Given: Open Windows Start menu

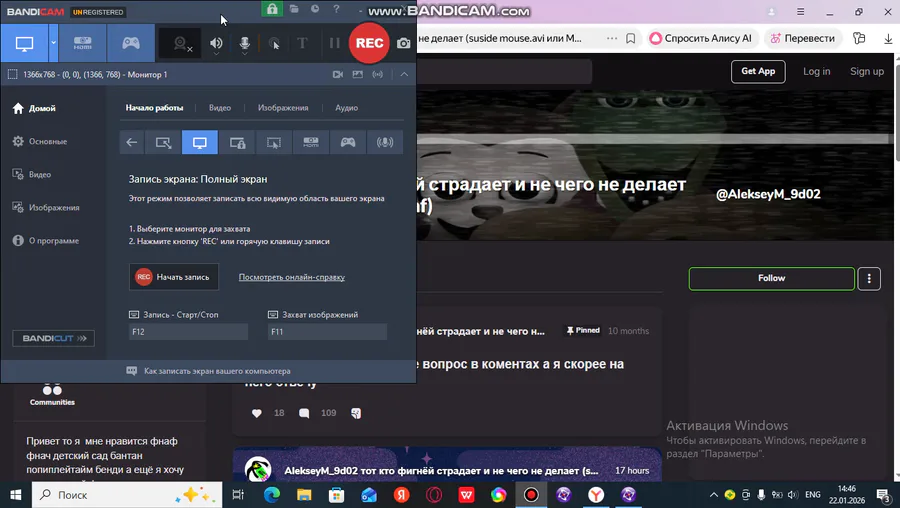Looking at the screenshot, I should coord(15,495).
